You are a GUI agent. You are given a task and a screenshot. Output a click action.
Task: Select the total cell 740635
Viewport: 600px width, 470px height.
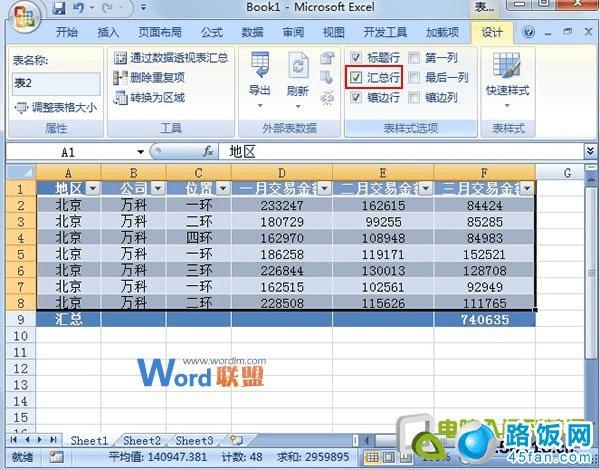pos(484,320)
